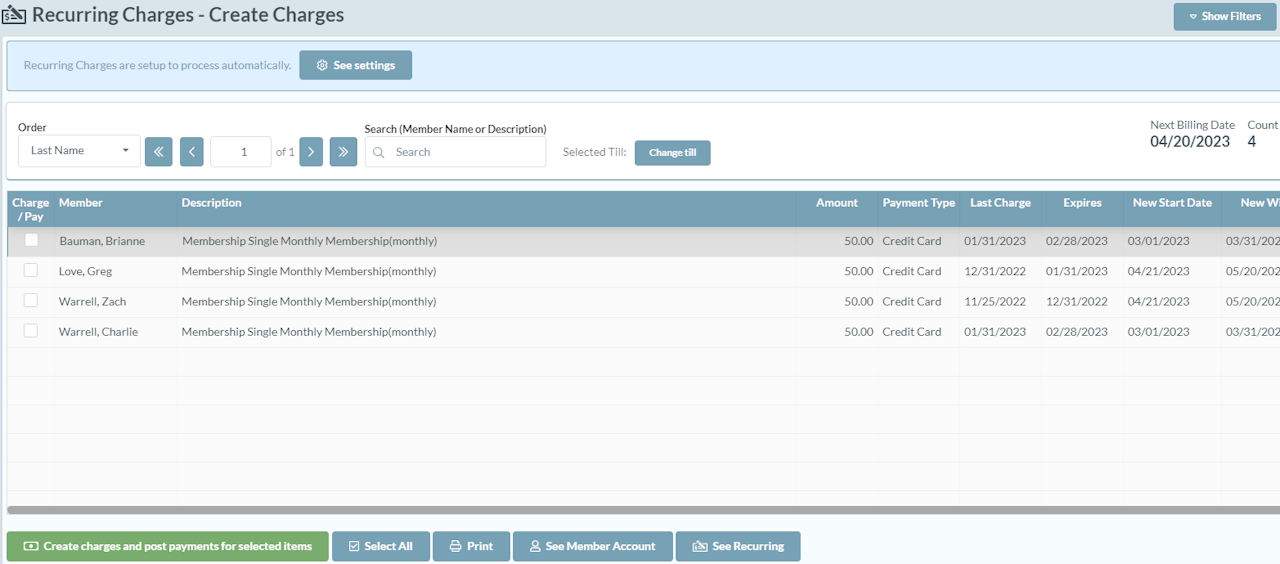Go to the previous page arrow
Screen dimensions: 1280x564
click(192, 152)
